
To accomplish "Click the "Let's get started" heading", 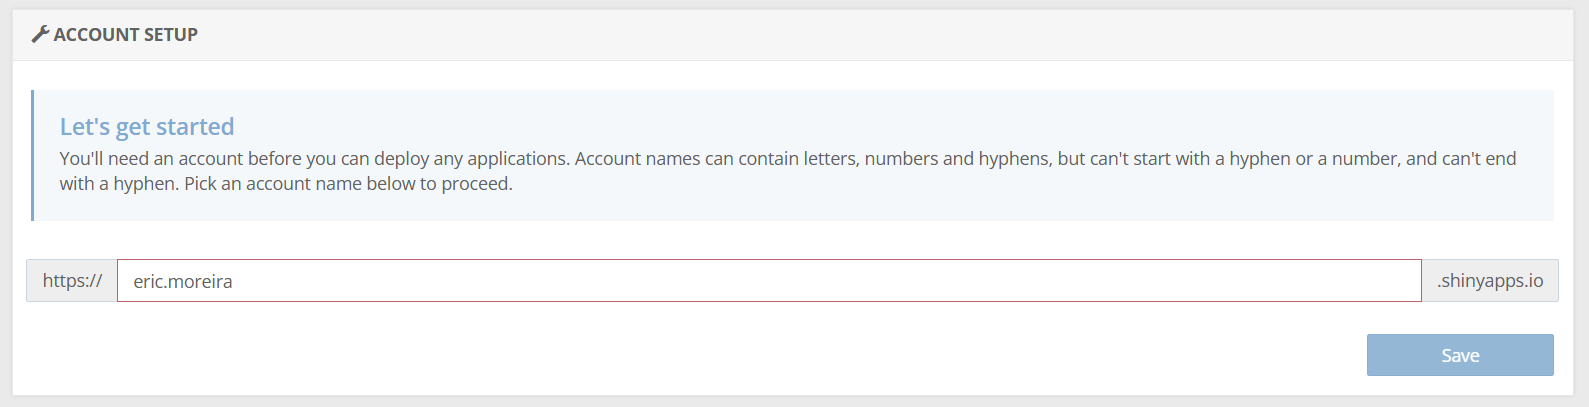I will [x=147, y=127].
